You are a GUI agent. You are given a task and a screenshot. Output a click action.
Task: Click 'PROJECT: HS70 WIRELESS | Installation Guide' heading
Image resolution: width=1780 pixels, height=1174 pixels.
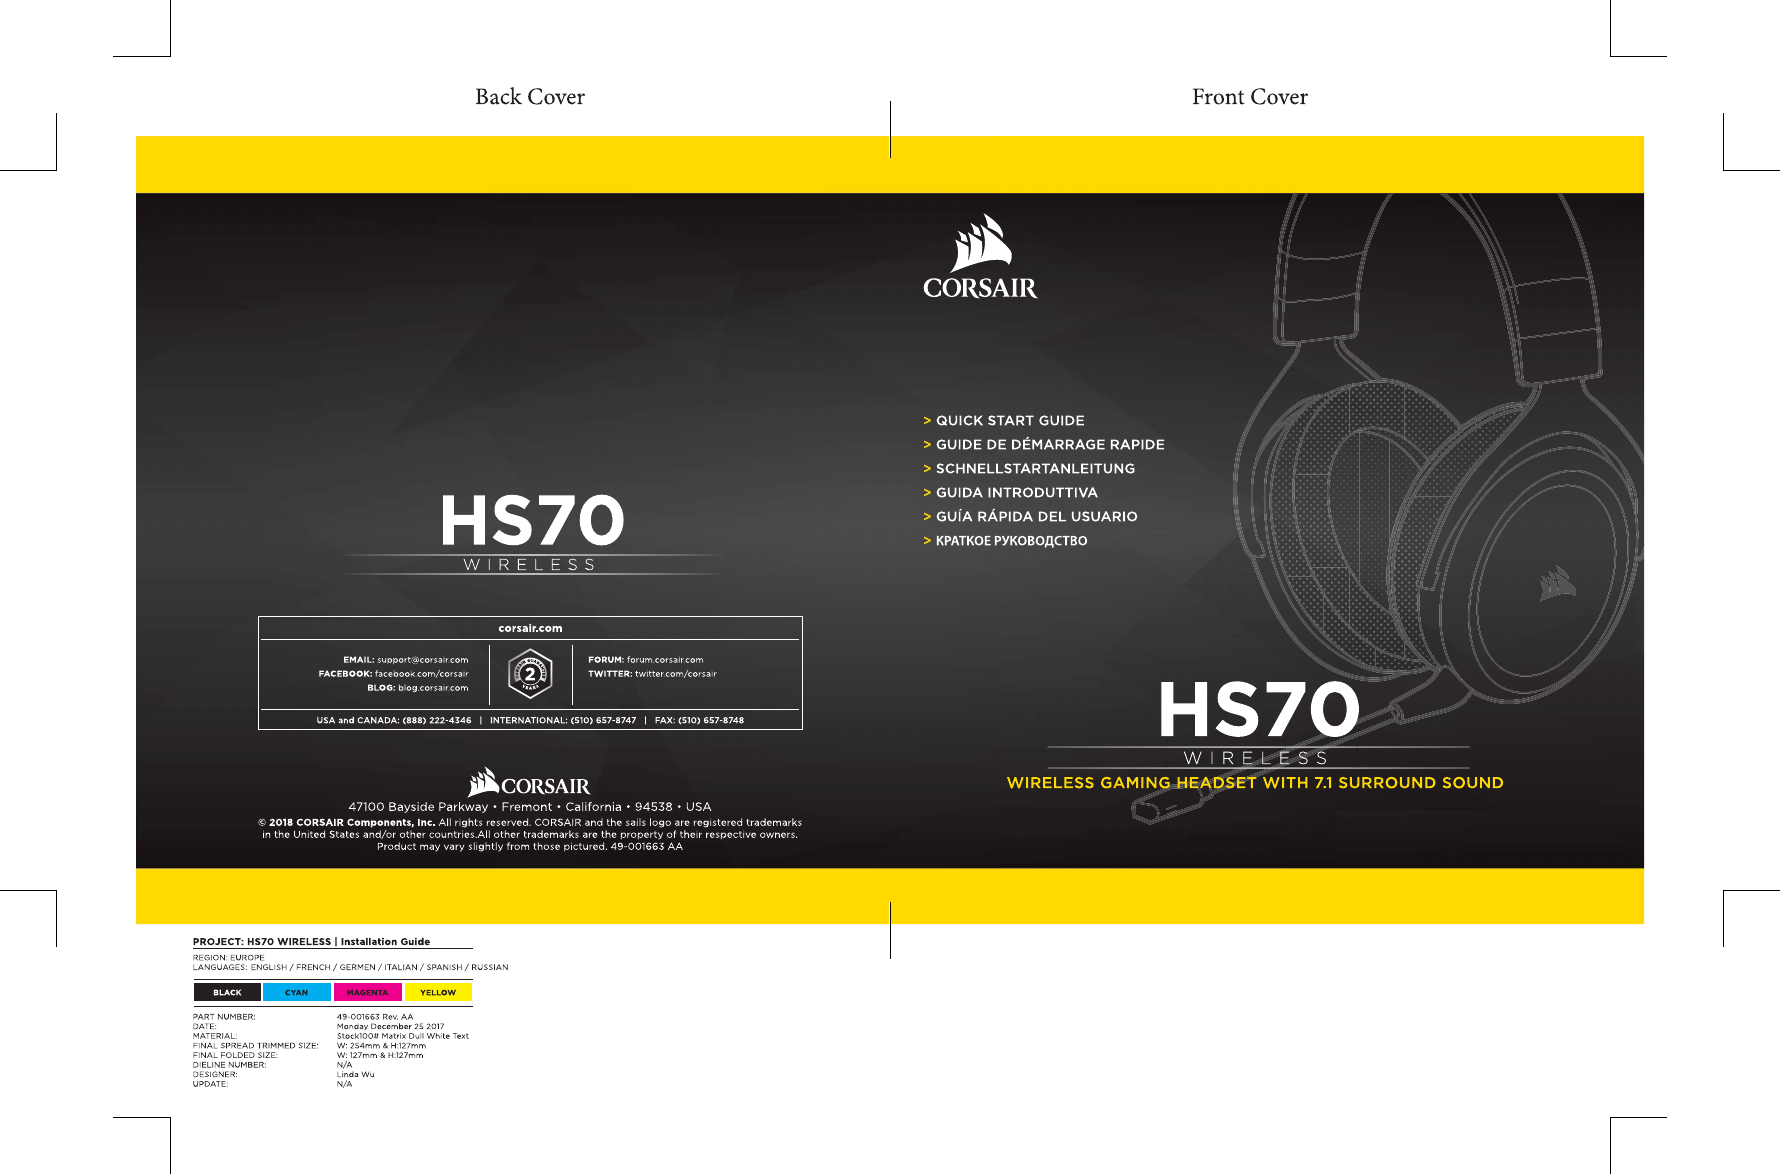coord(311,942)
